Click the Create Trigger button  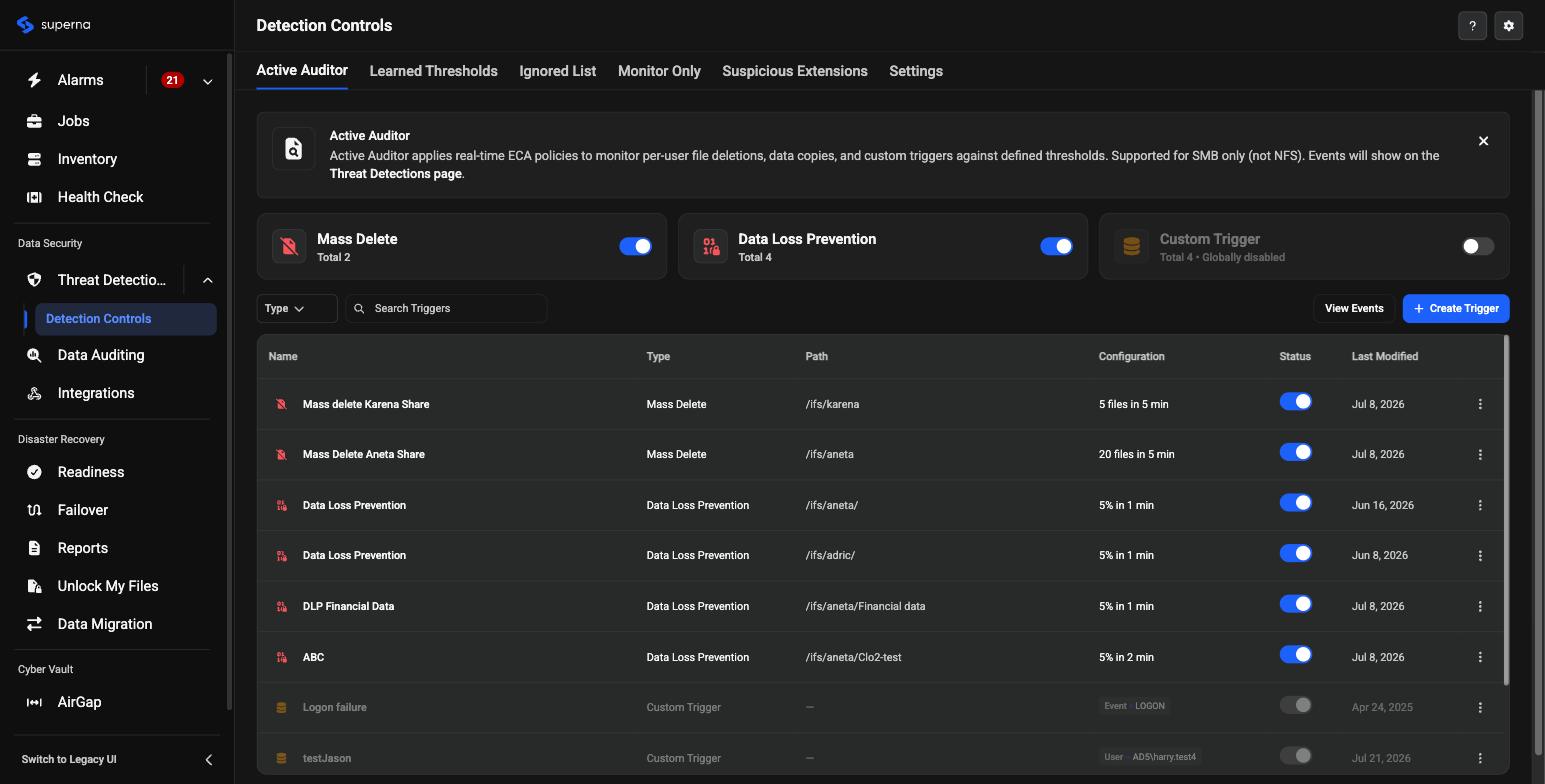click(x=1456, y=308)
